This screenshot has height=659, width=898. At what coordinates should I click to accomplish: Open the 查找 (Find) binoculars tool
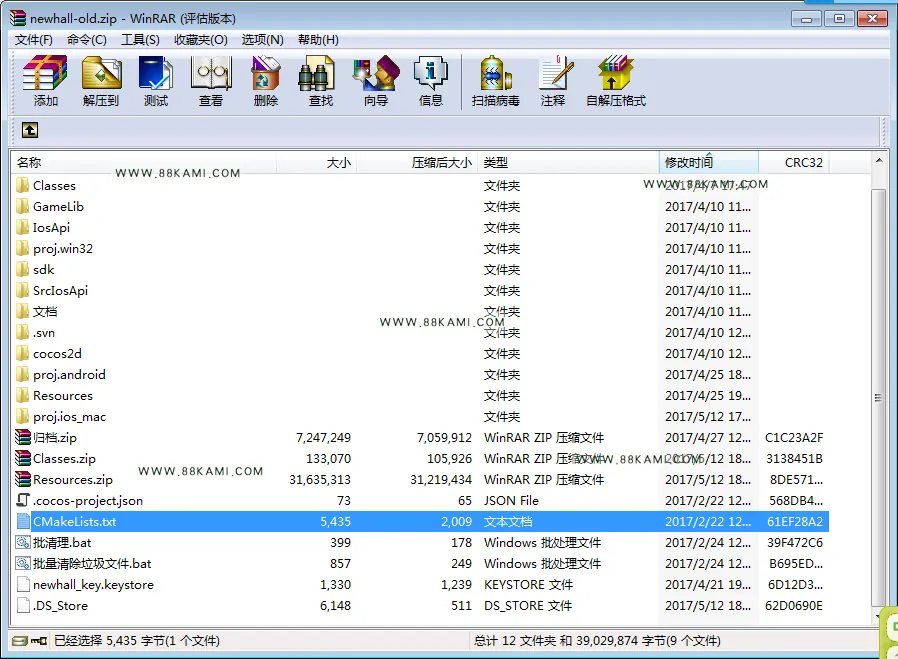click(321, 81)
